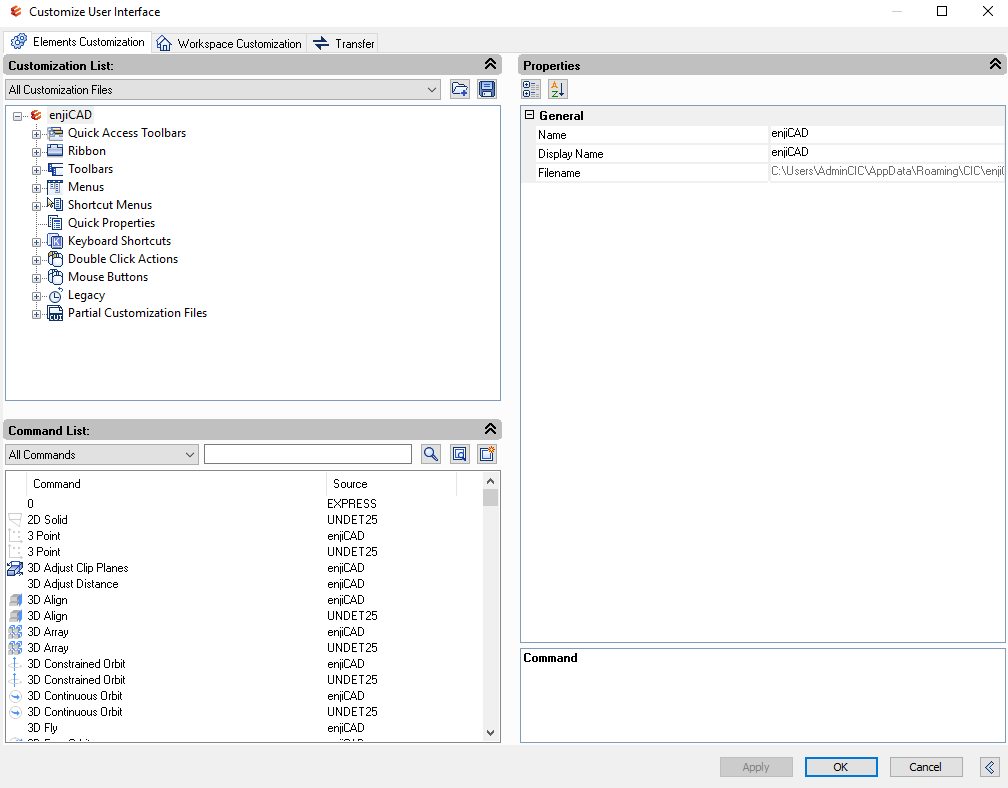1008x788 pixels.
Task: Click the Shortcut Menus node icon
Action: point(55,204)
